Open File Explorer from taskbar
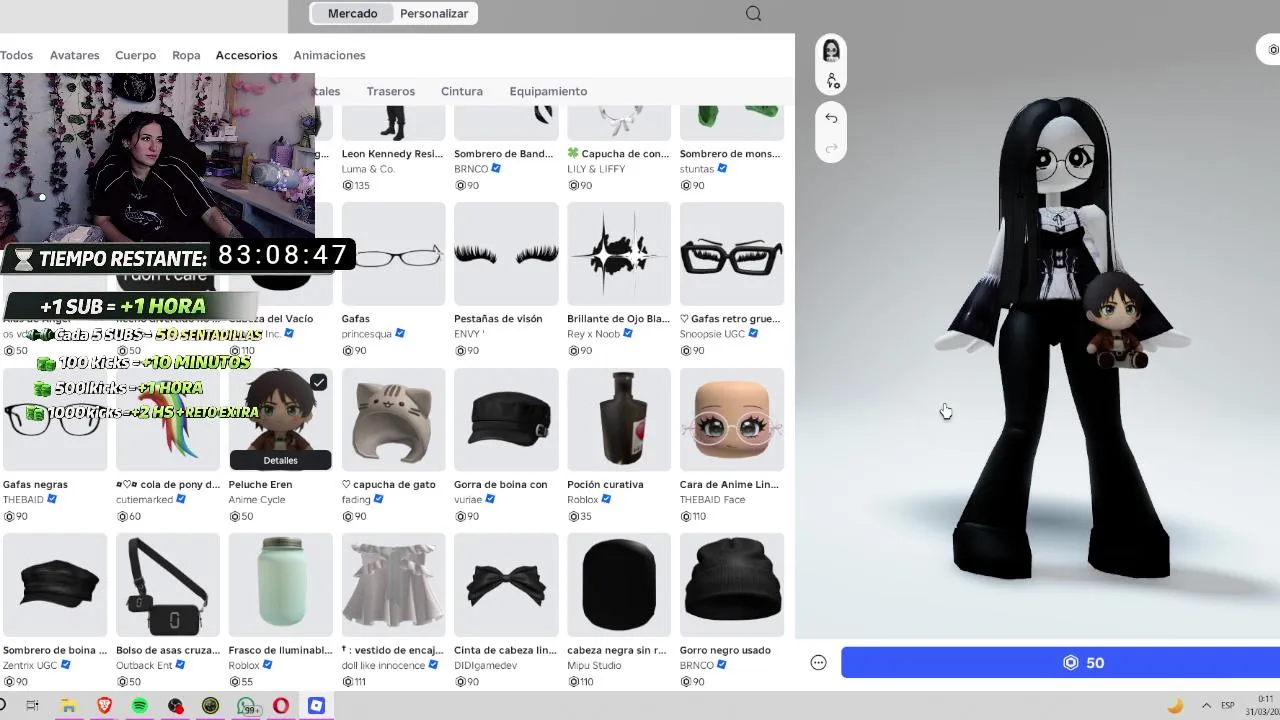The image size is (1280, 720). (x=68, y=706)
